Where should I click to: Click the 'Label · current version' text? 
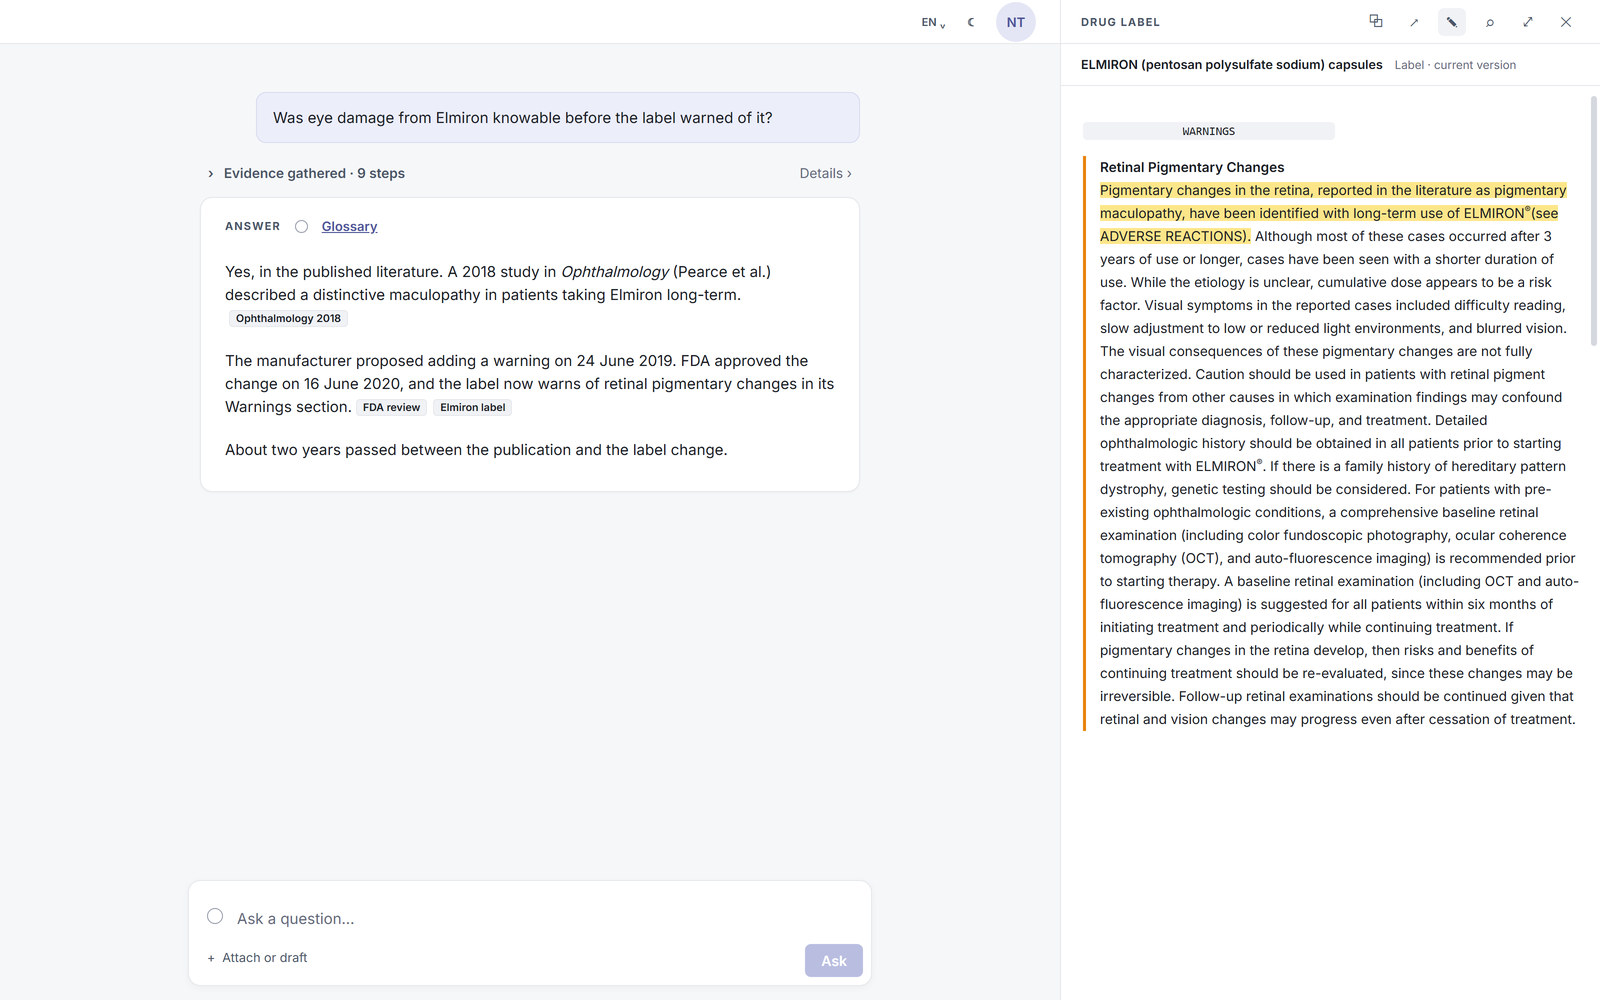coord(1455,65)
